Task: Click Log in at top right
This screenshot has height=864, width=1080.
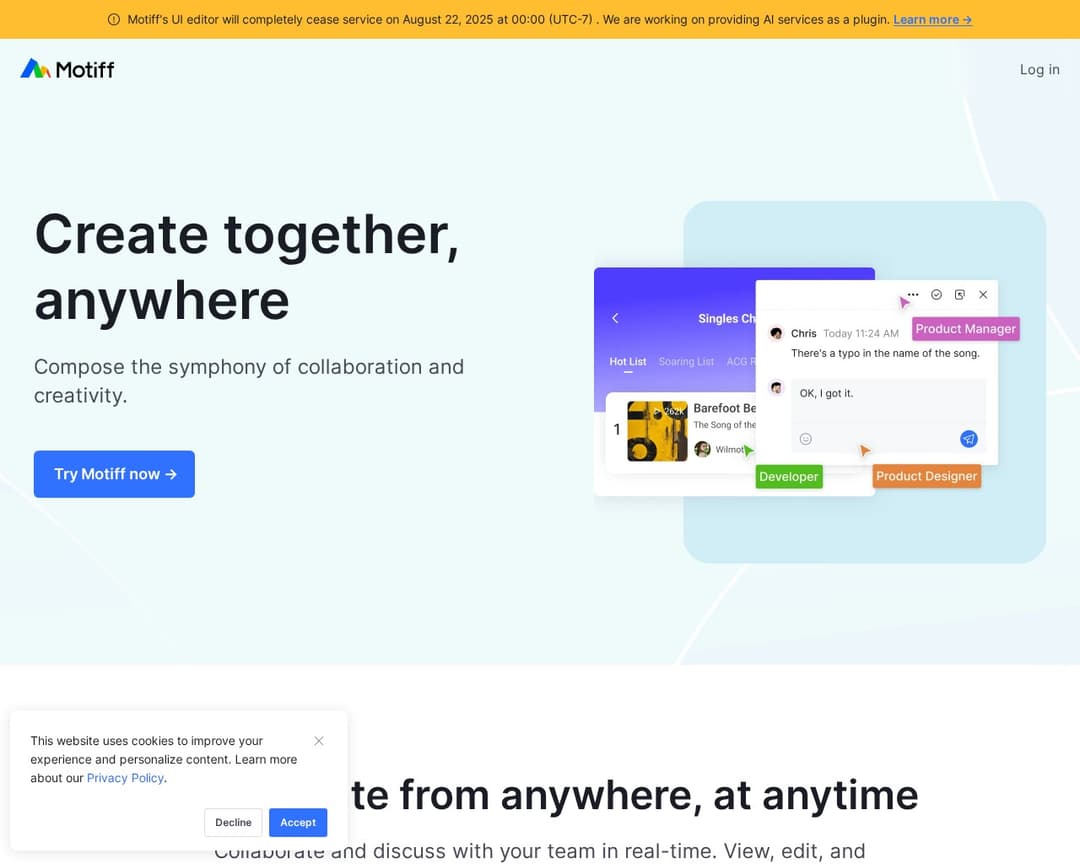Action: [1039, 69]
